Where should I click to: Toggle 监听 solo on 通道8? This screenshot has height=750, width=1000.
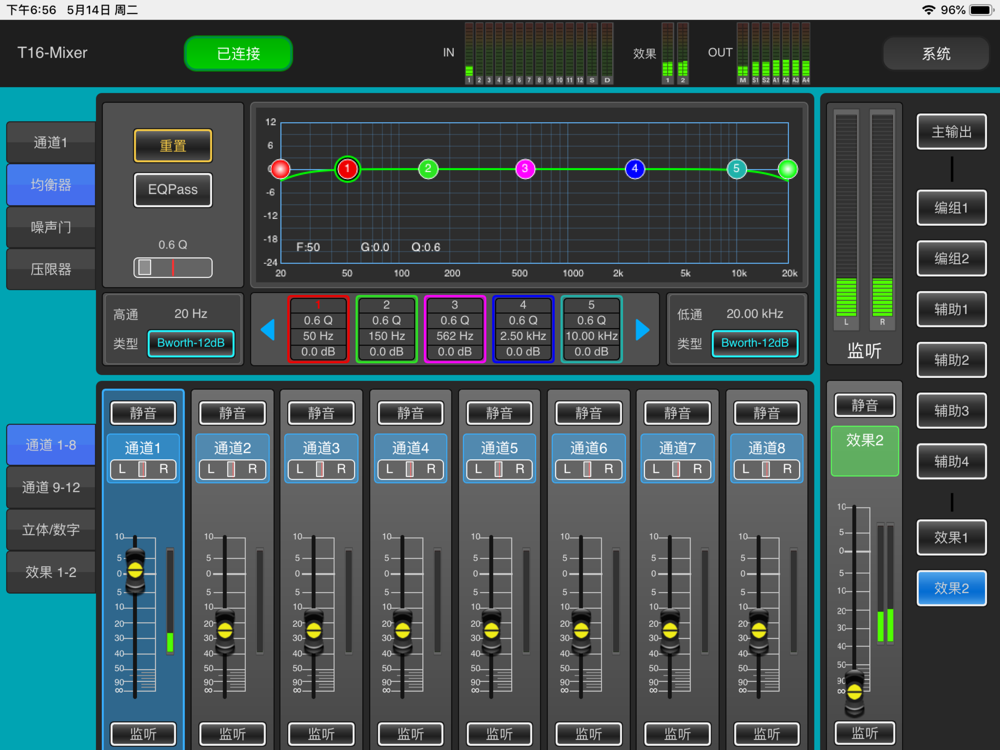pos(767,734)
